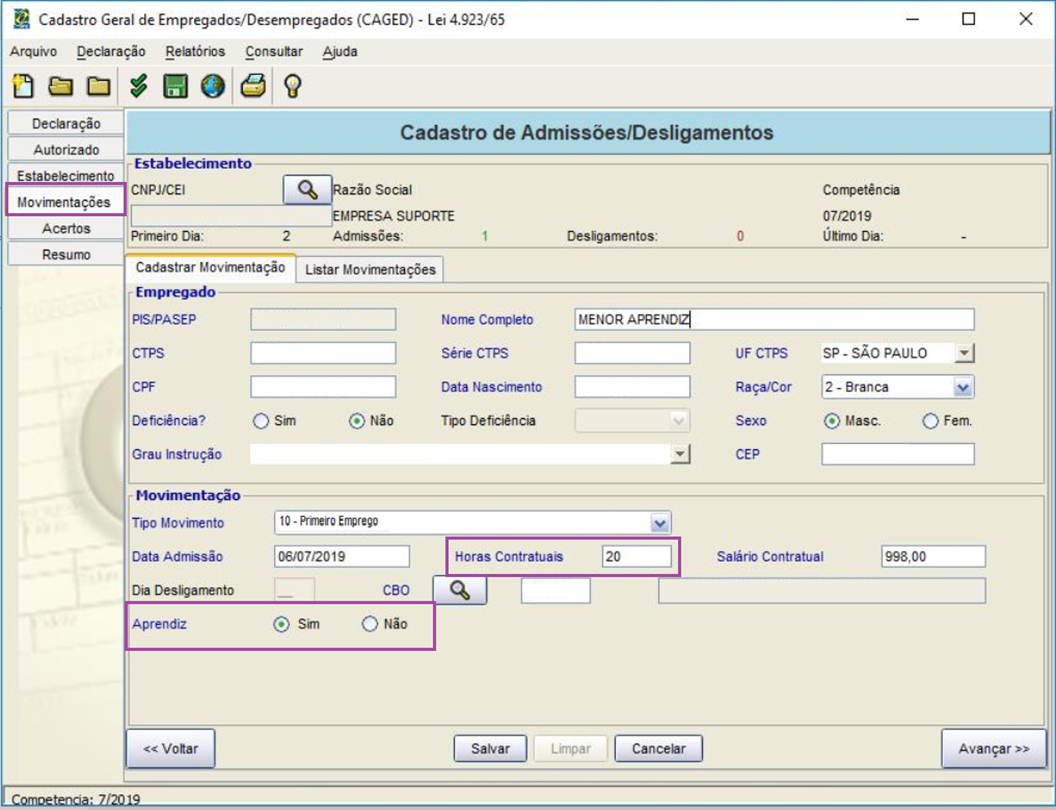
Task: Select Sim for Aprendiz
Action: (x=282, y=624)
